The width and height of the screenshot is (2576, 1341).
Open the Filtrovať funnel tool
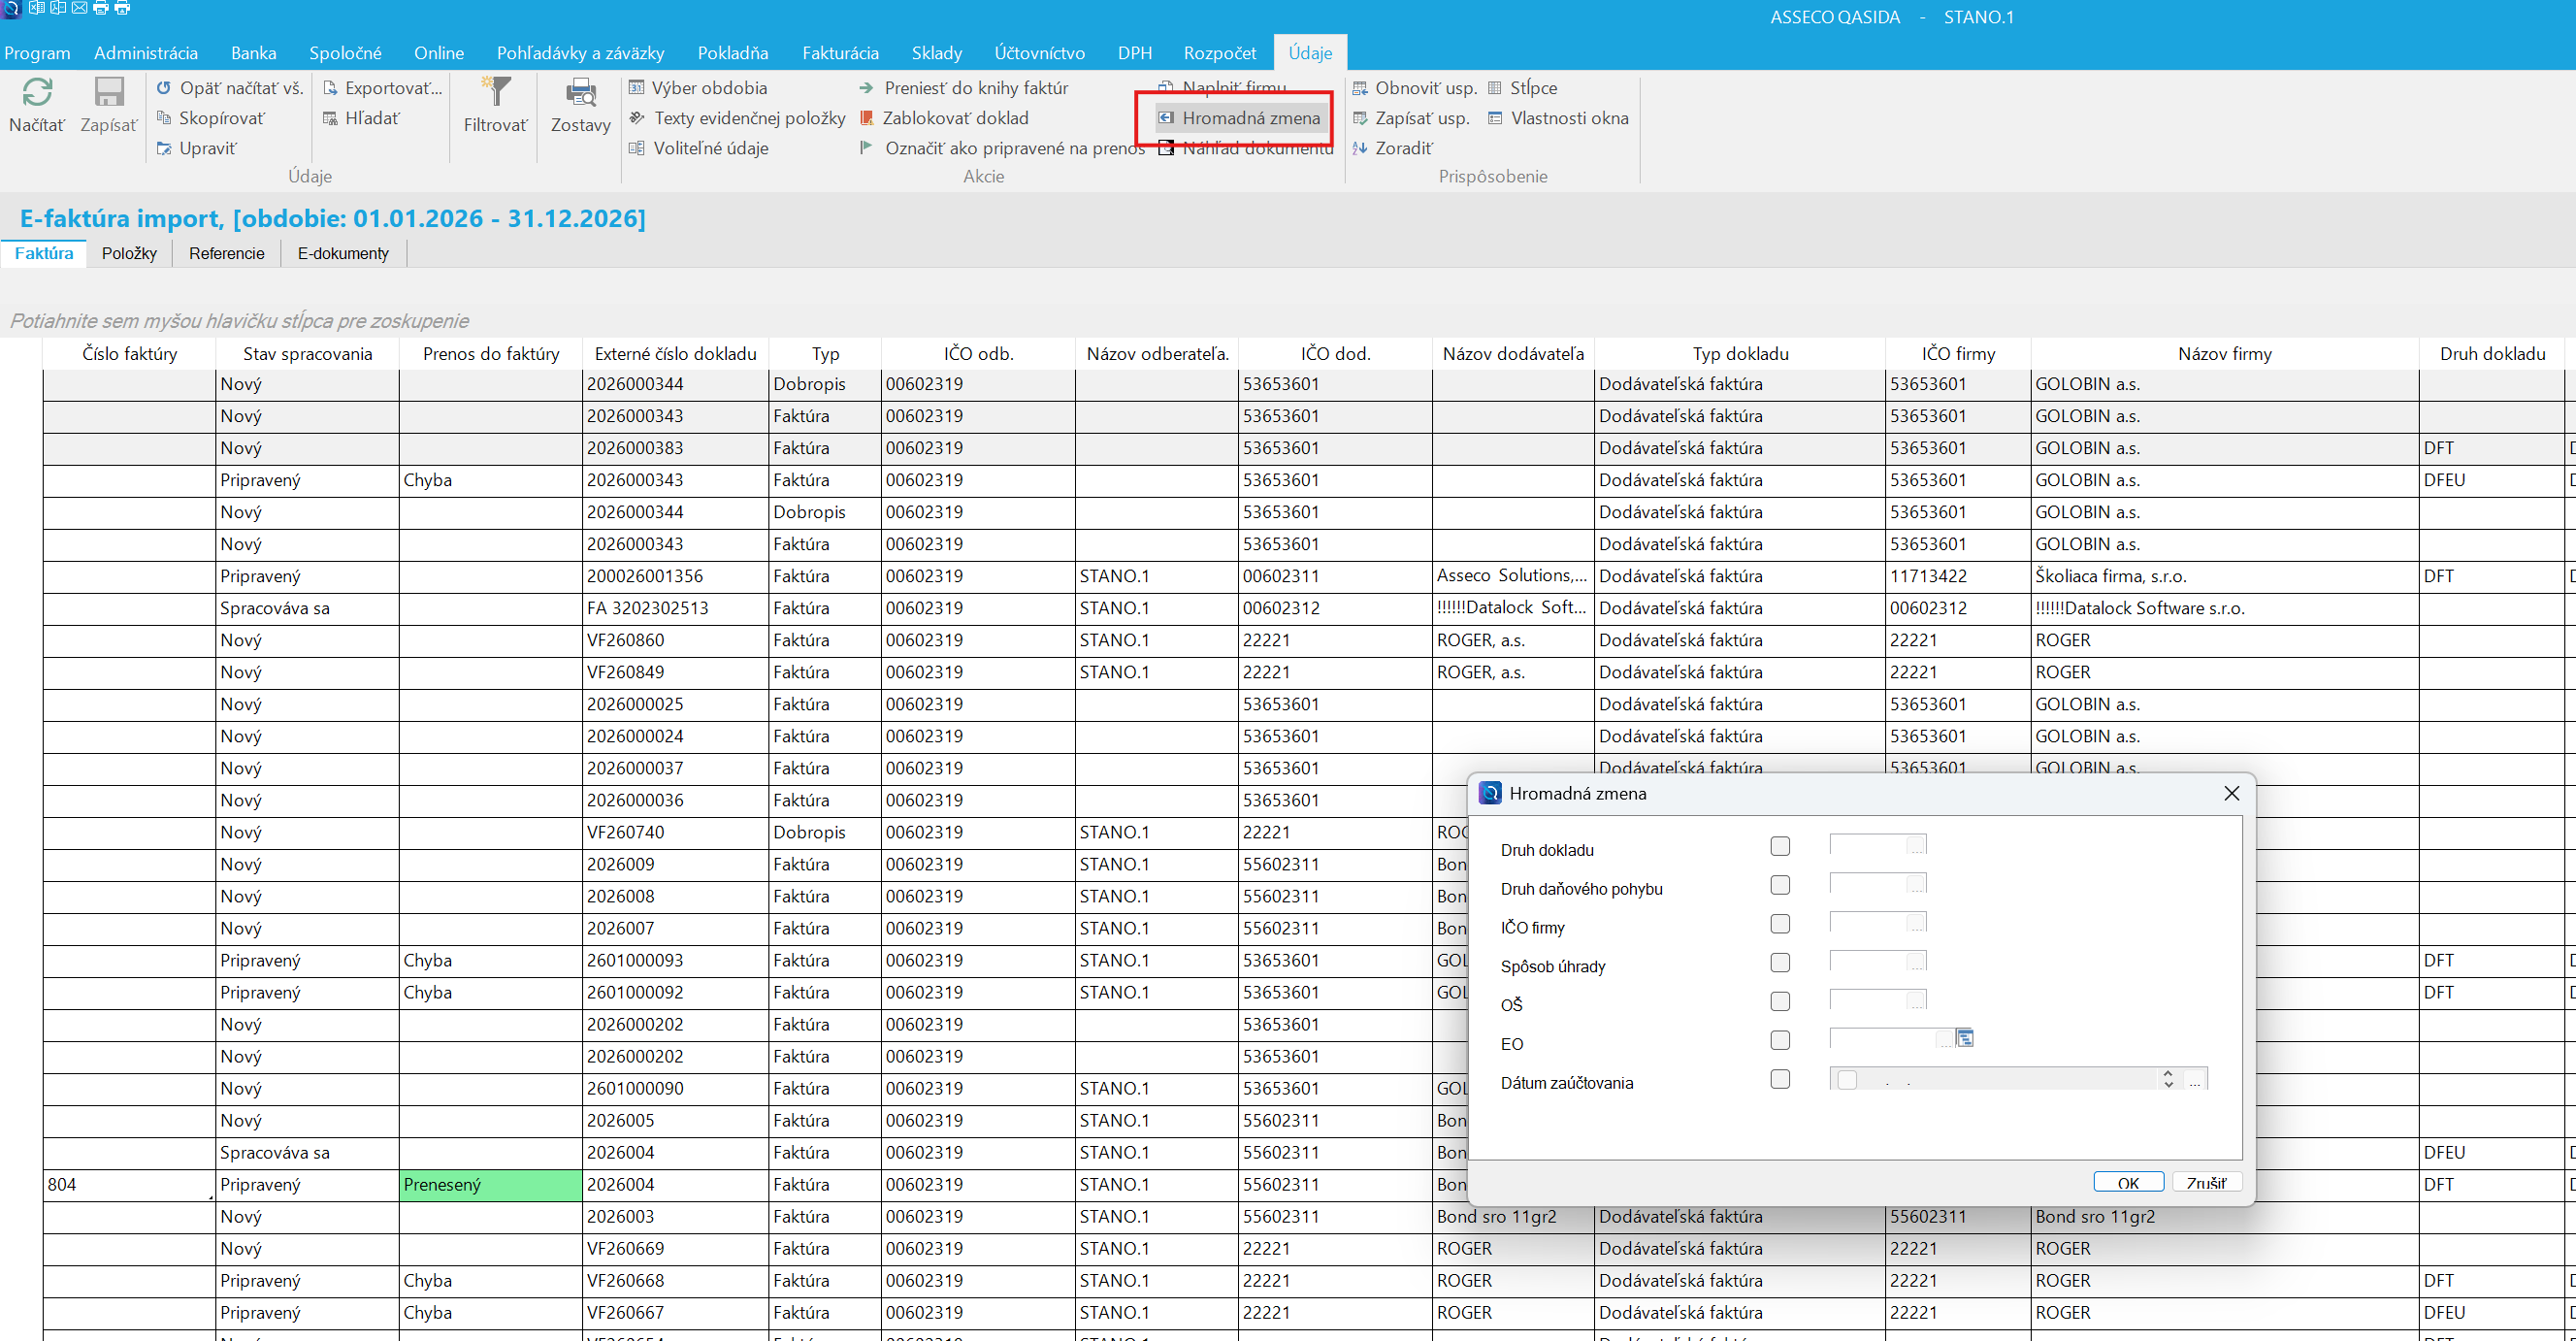pyautogui.click(x=496, y=92)
